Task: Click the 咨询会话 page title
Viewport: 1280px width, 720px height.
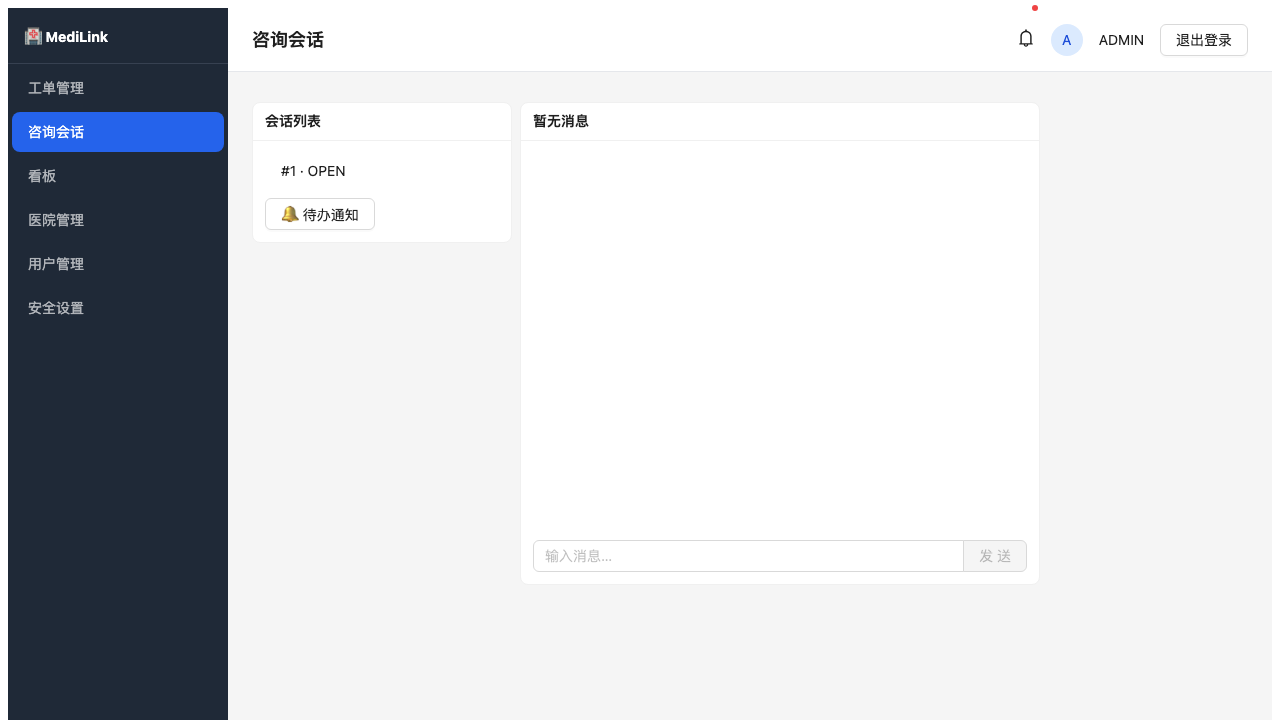Action: coord(288,40)
